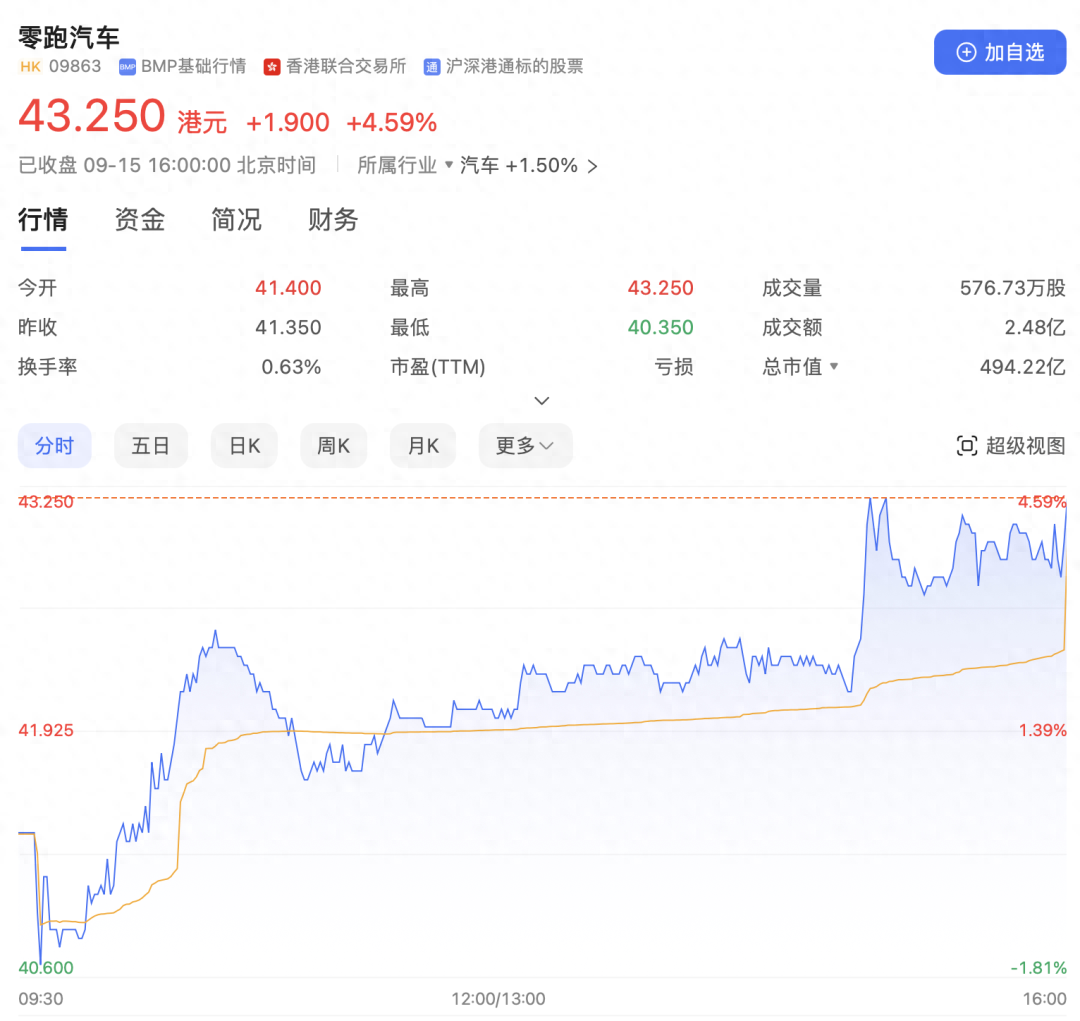The height and width of the screenshot is (1021, 1080).
Task: Click the 市盈(TTM) value 亏损
Action: pyautogui.click(x=674, y=367)
